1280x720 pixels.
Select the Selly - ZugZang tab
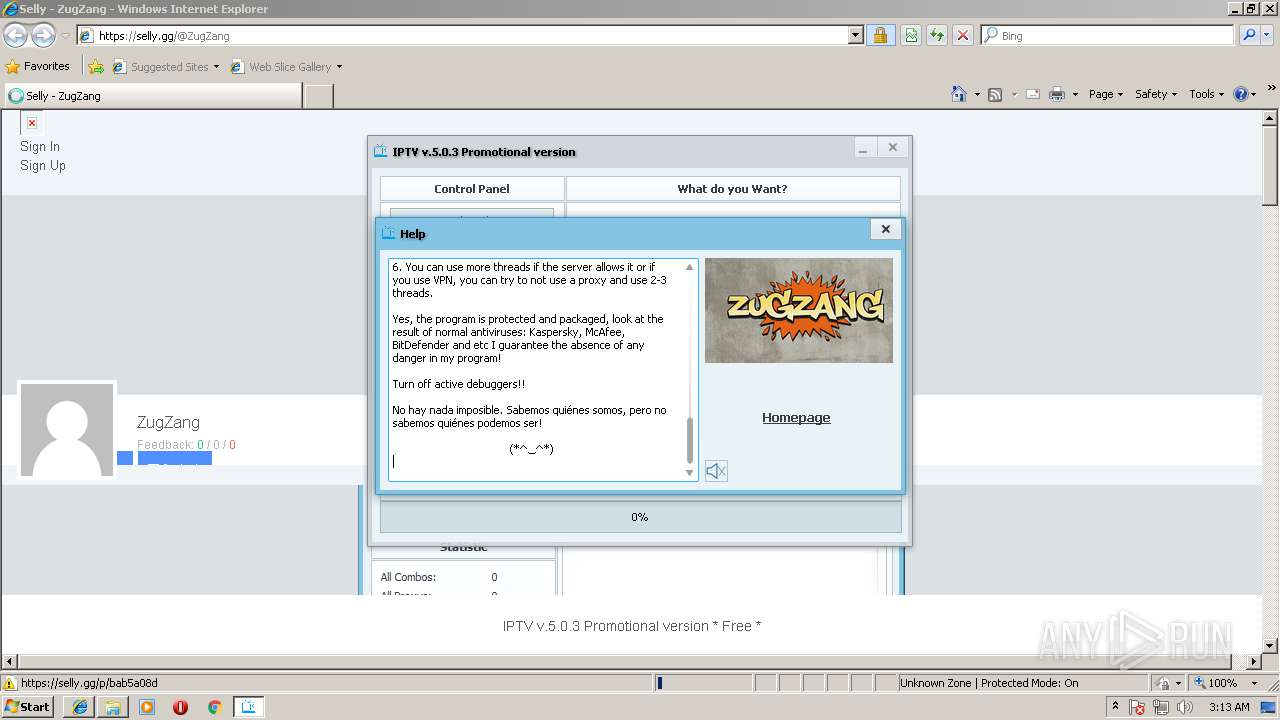pos(153,96)
